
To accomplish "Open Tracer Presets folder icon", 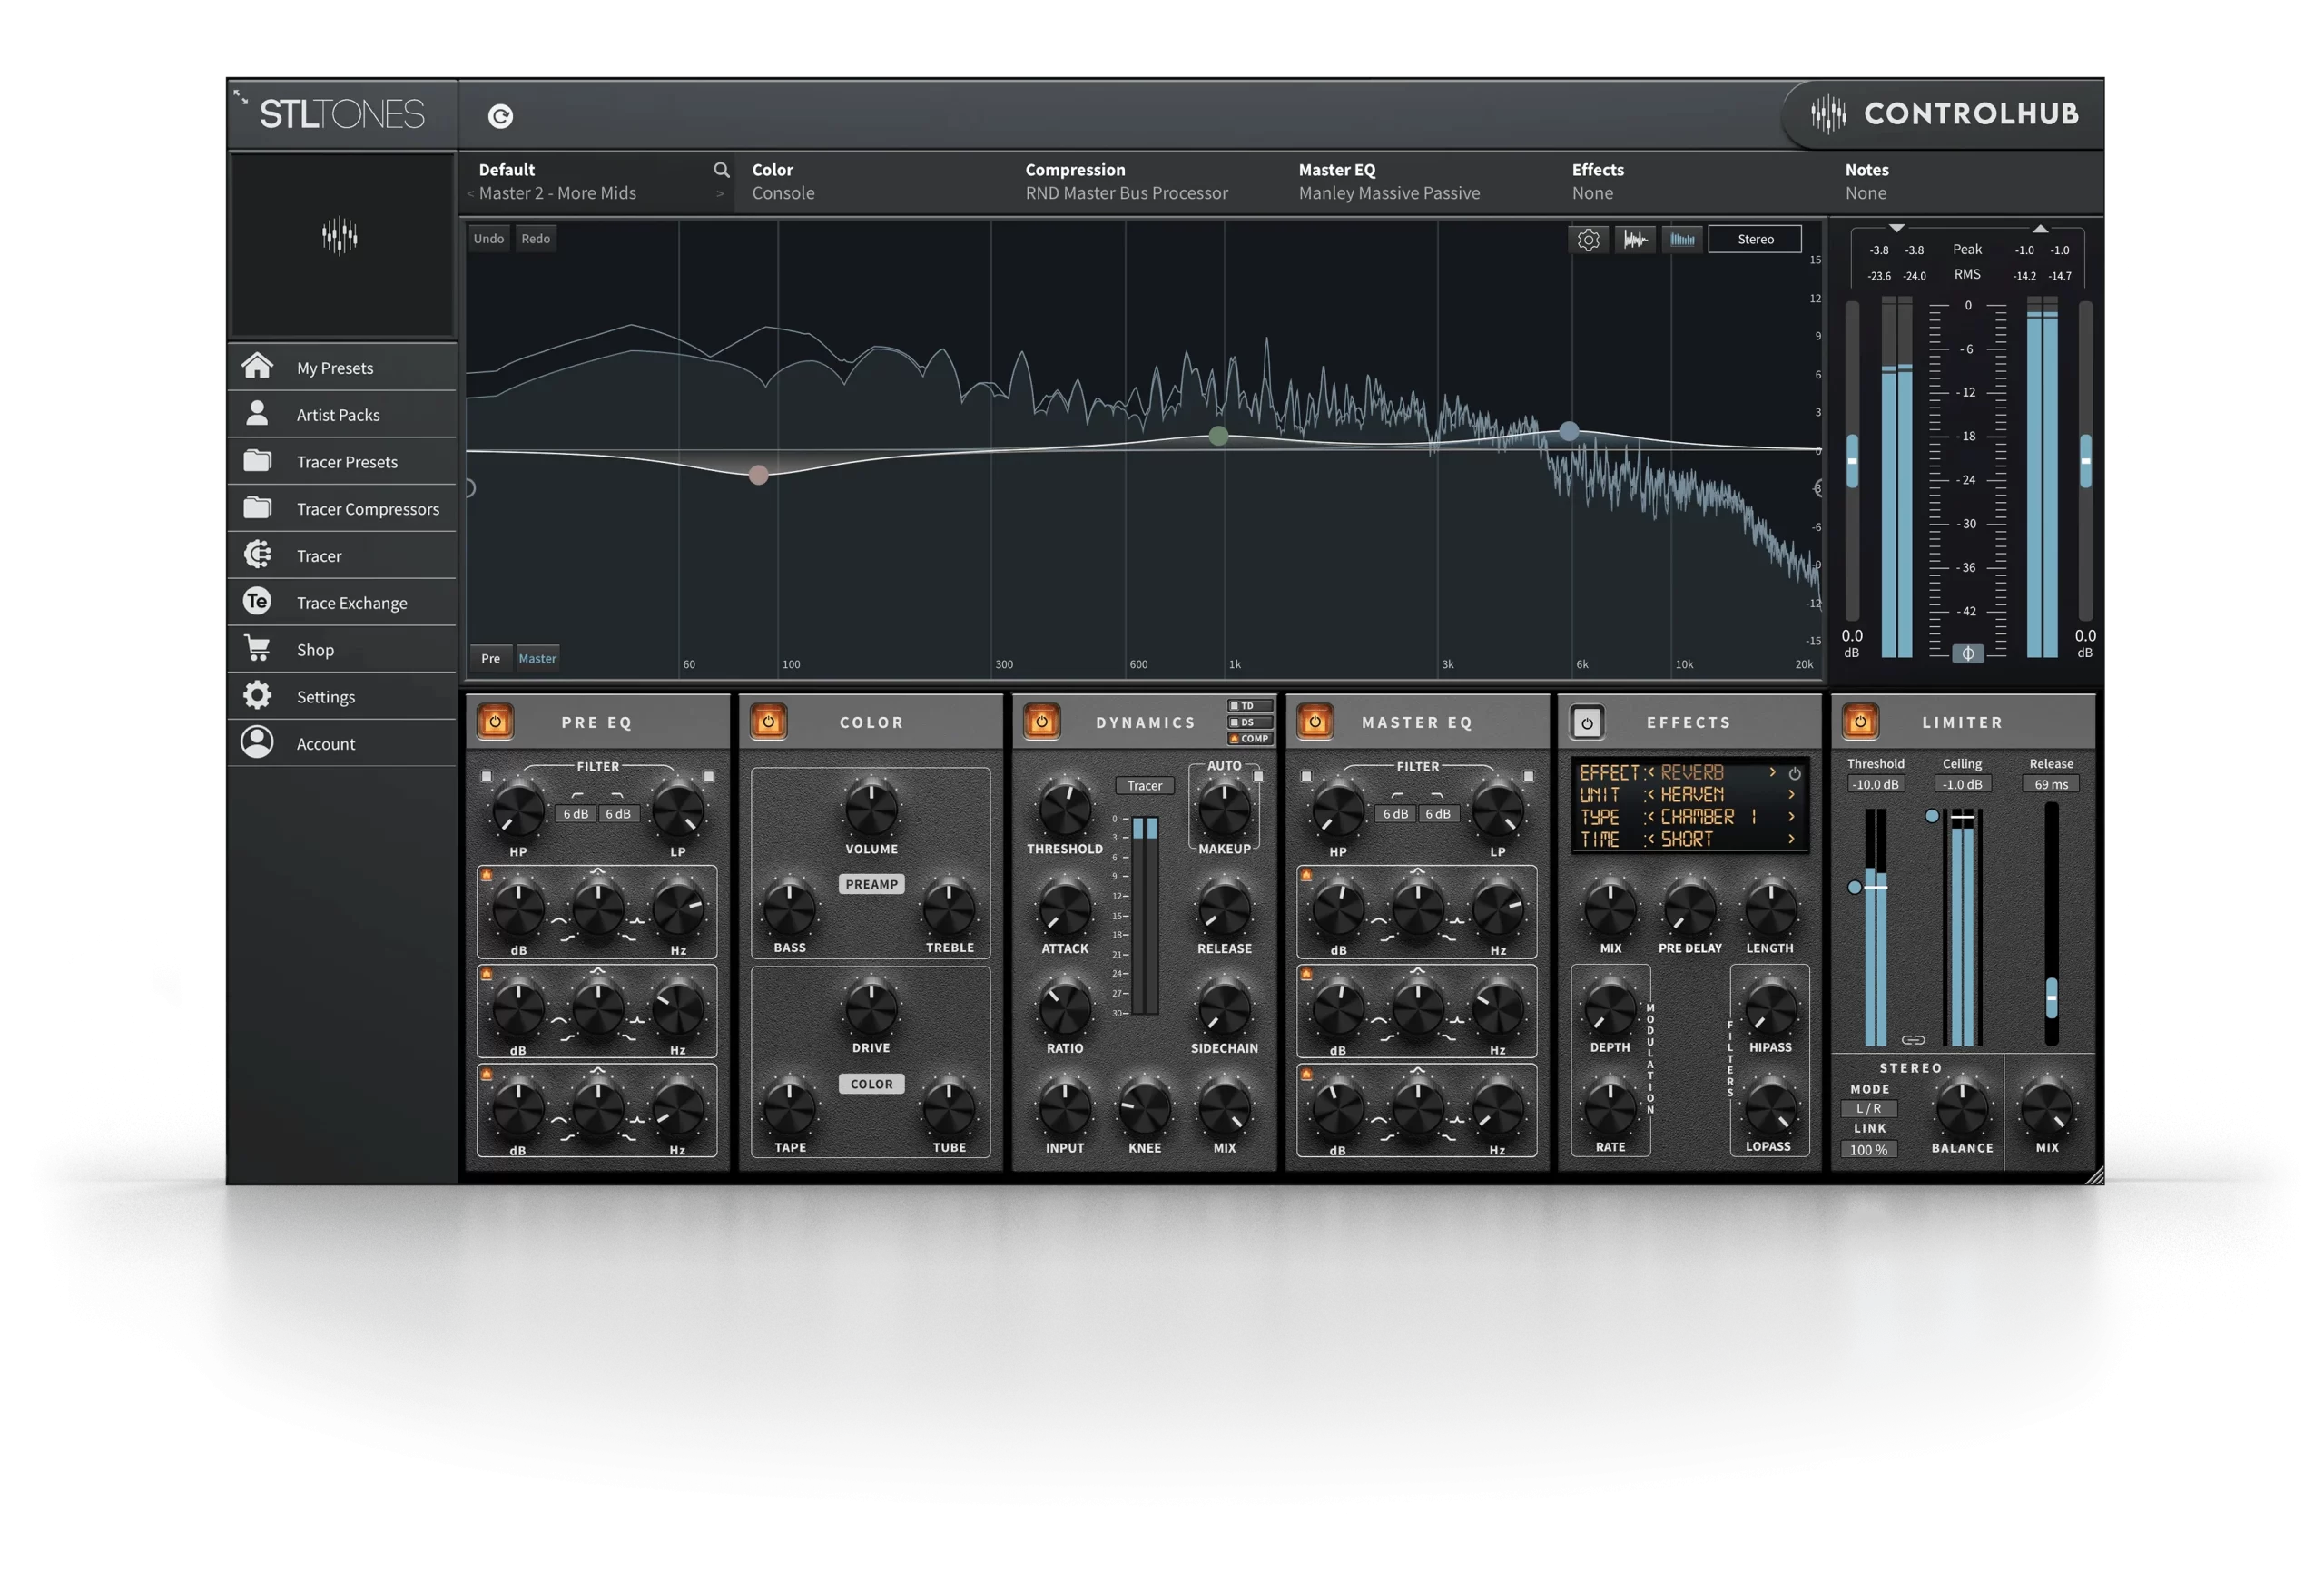I will point(257,460).
